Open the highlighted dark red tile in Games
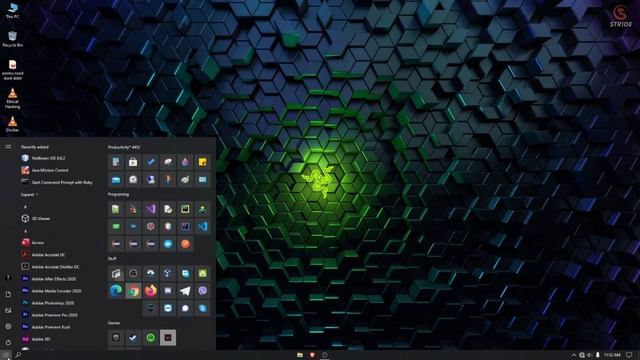This screenshot has height=360, width=640. click(168, 338)
